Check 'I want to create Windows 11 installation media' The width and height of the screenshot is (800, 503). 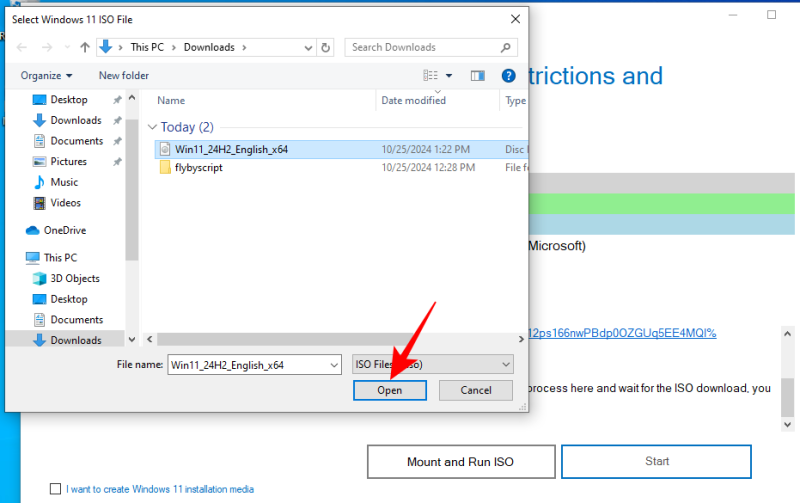pos(56,489)
